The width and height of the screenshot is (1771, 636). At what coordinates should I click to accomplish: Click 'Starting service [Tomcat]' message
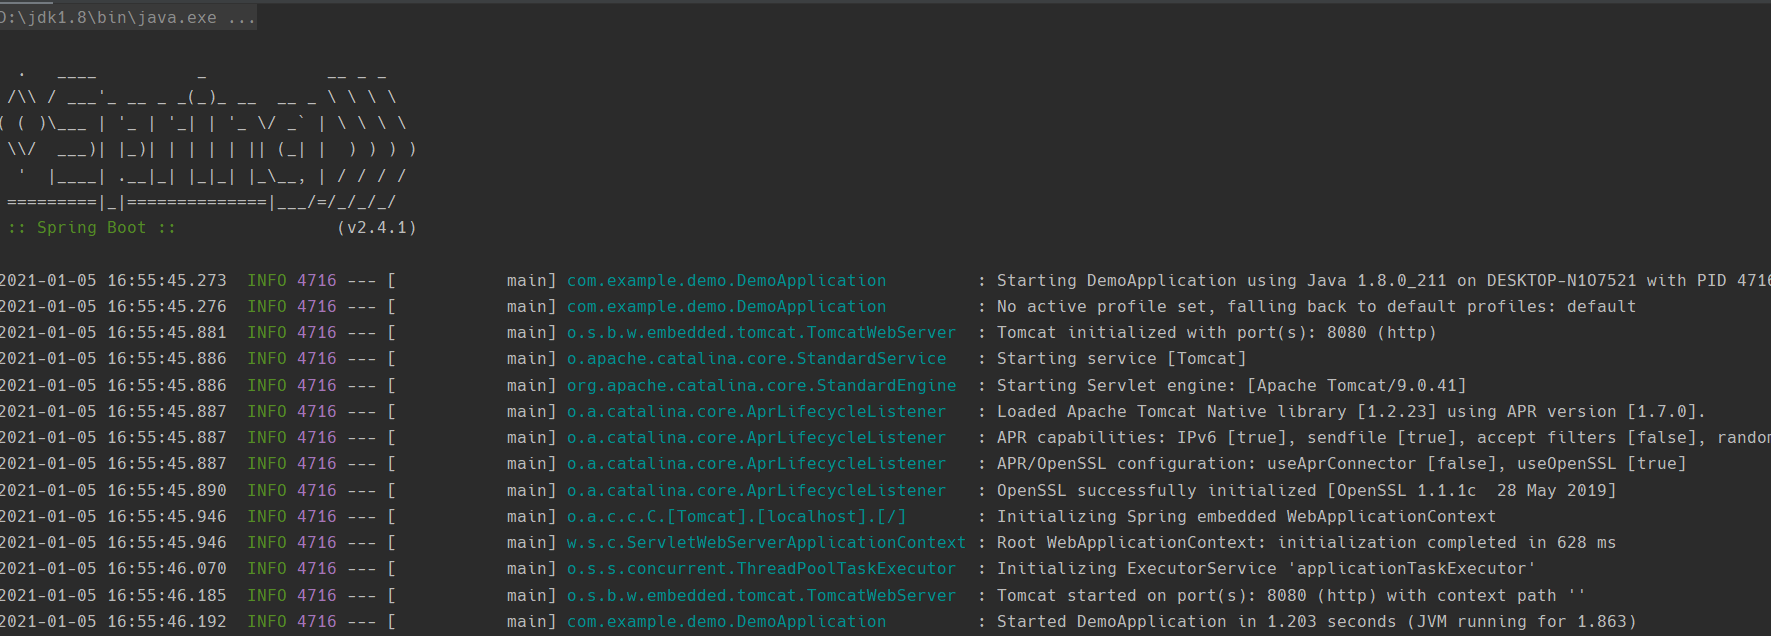[x=1121, y=358]
